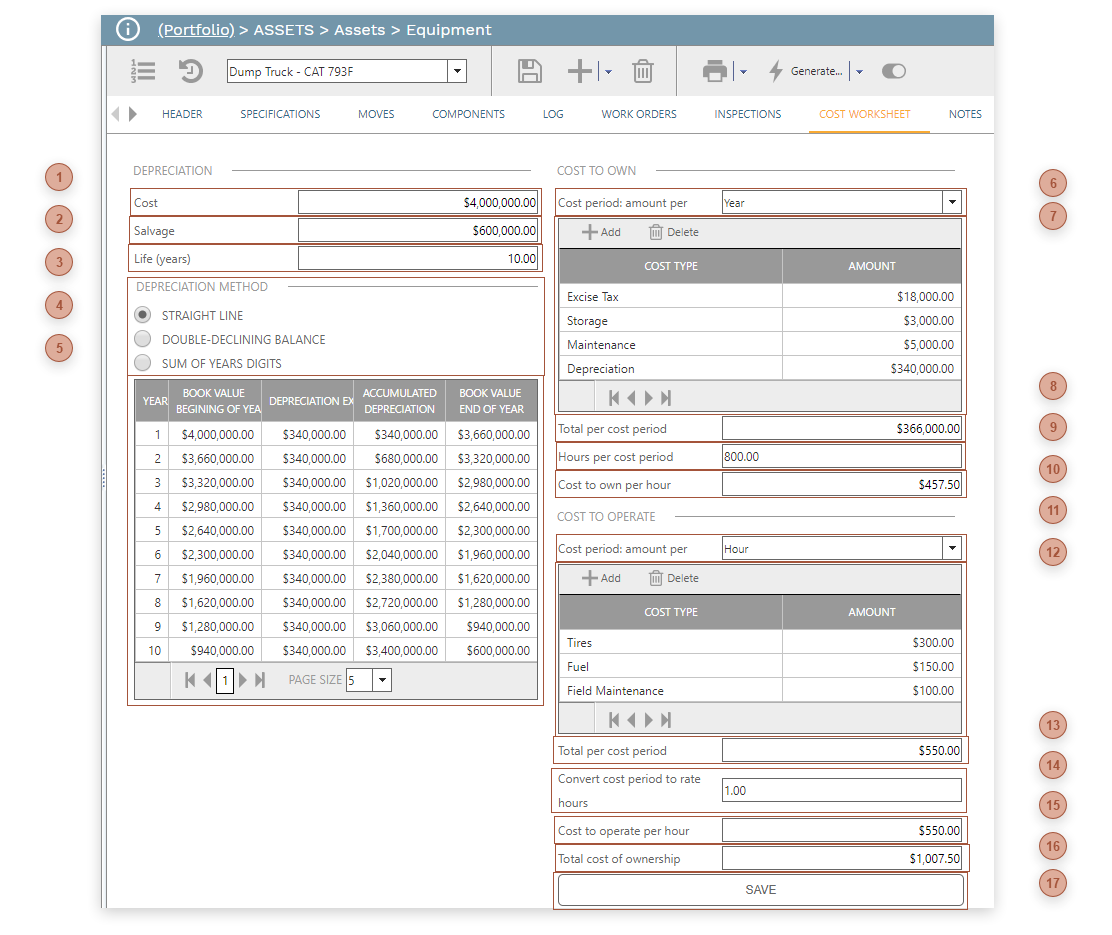Click the history/revert icon in the toolbar
The image size is (1112, 935).
pos(190,71)
